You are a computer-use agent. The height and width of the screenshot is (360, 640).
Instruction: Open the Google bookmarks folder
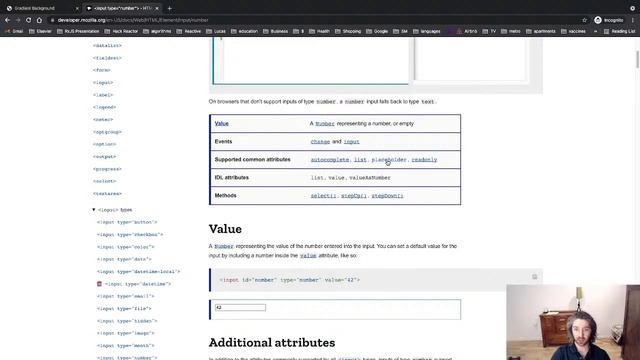(377, 31)
